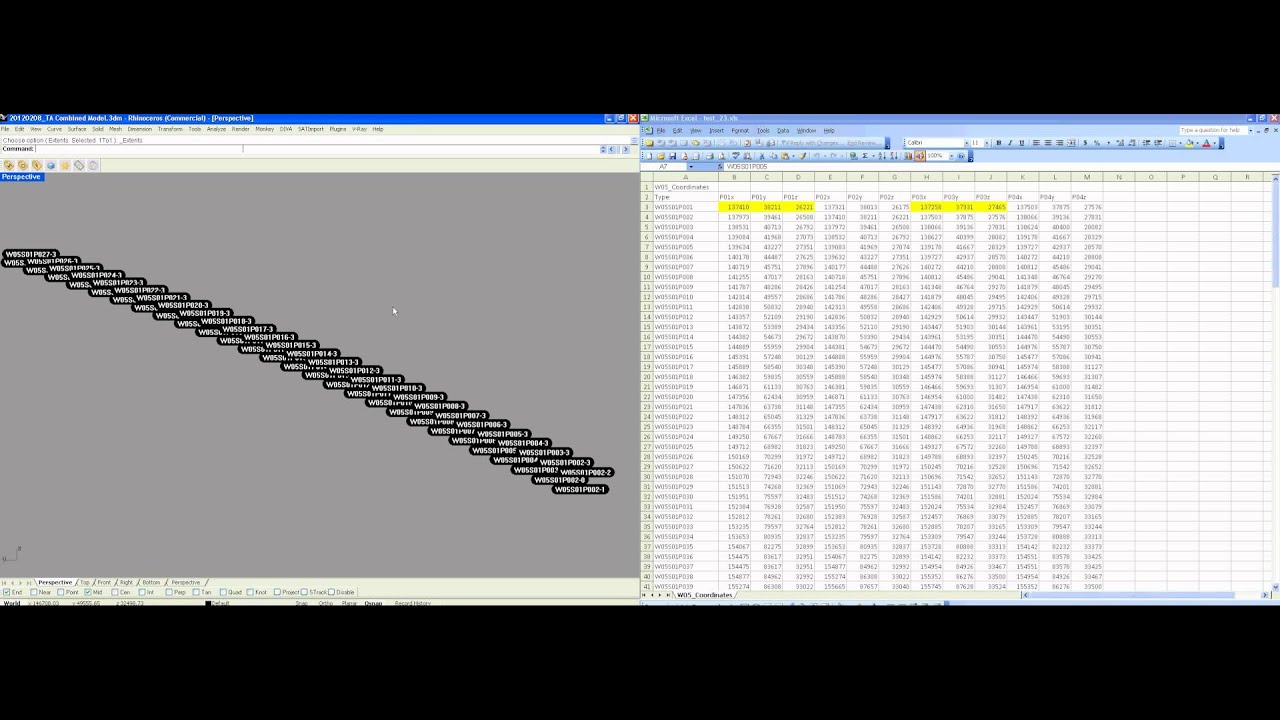Select the W05_Coordinates sheet tab

(x=705, y=595)
